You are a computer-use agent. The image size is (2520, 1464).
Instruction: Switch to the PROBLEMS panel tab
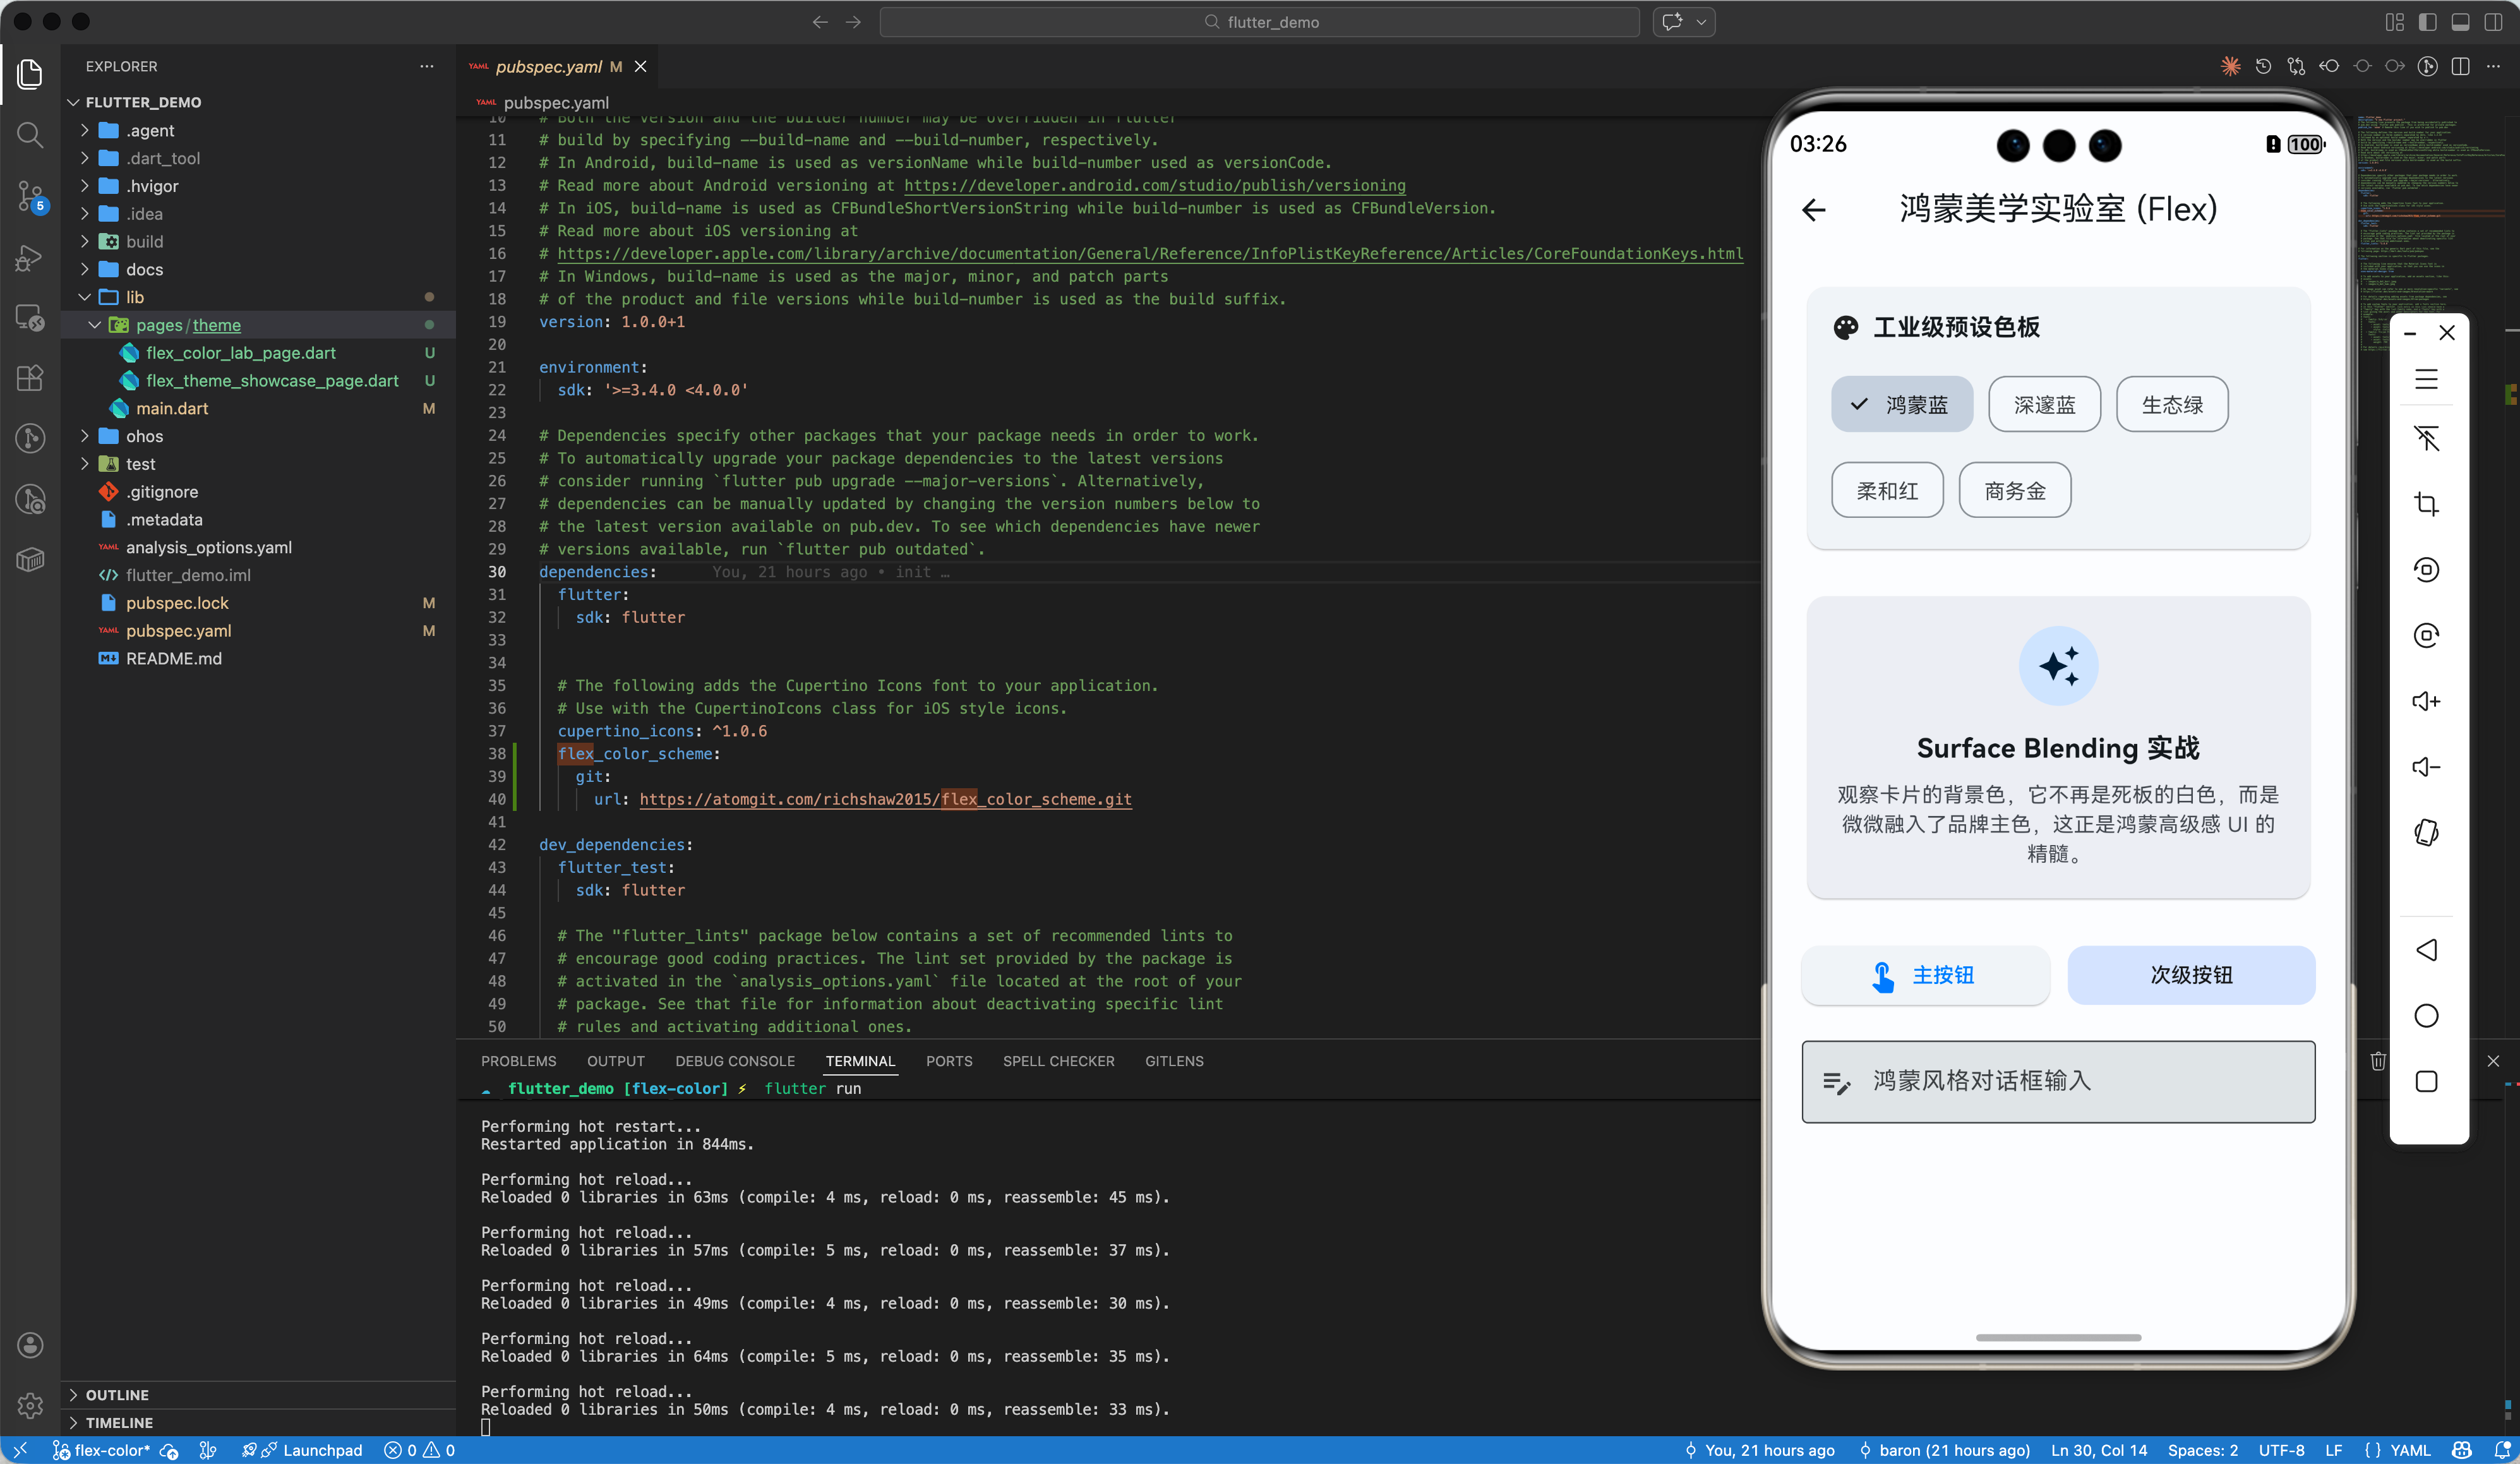tap(518, 1061)
